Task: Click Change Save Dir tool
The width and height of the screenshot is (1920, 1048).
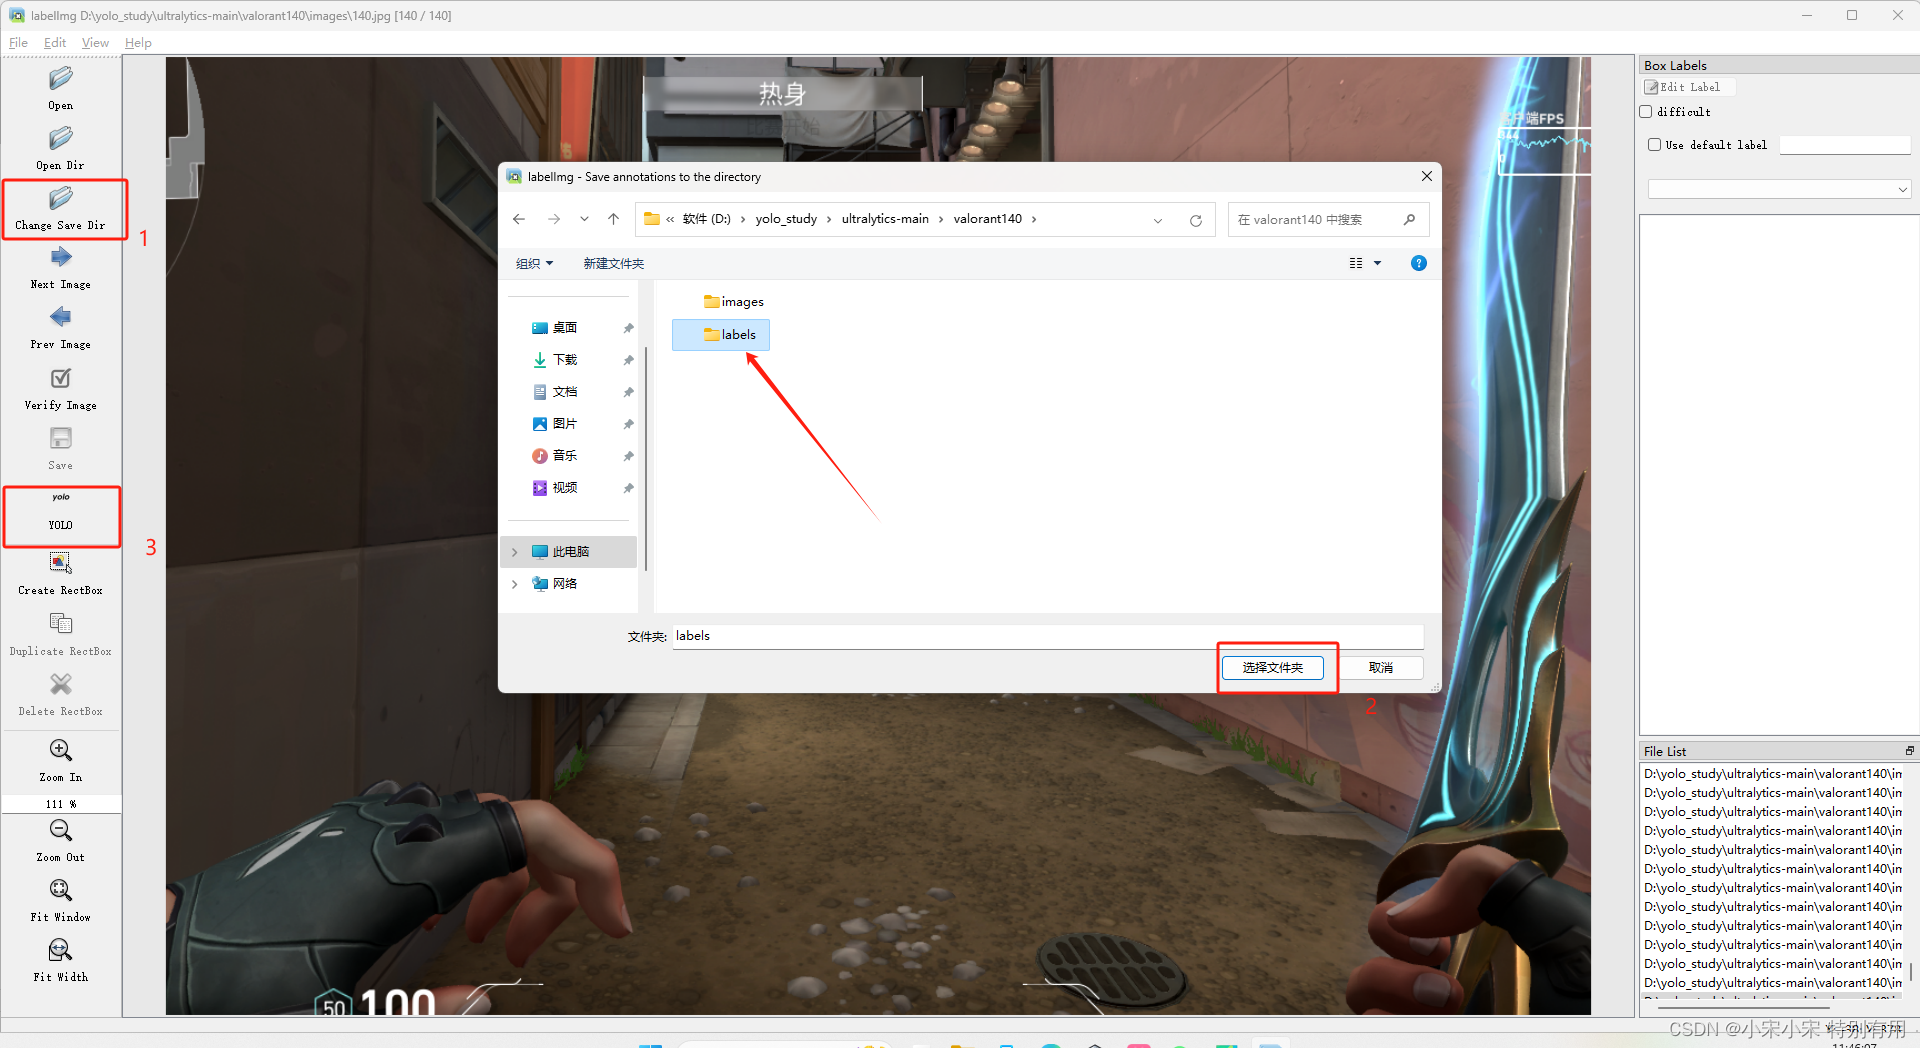Action: point(61,208)
